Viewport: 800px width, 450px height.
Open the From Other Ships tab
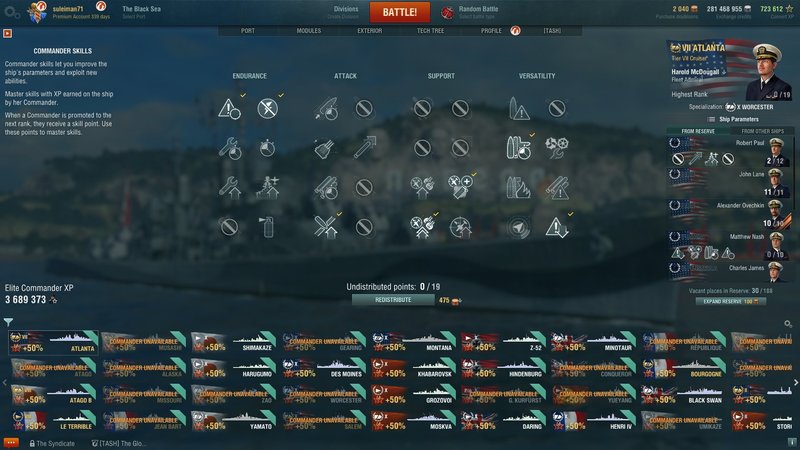(x=762, y=131)
